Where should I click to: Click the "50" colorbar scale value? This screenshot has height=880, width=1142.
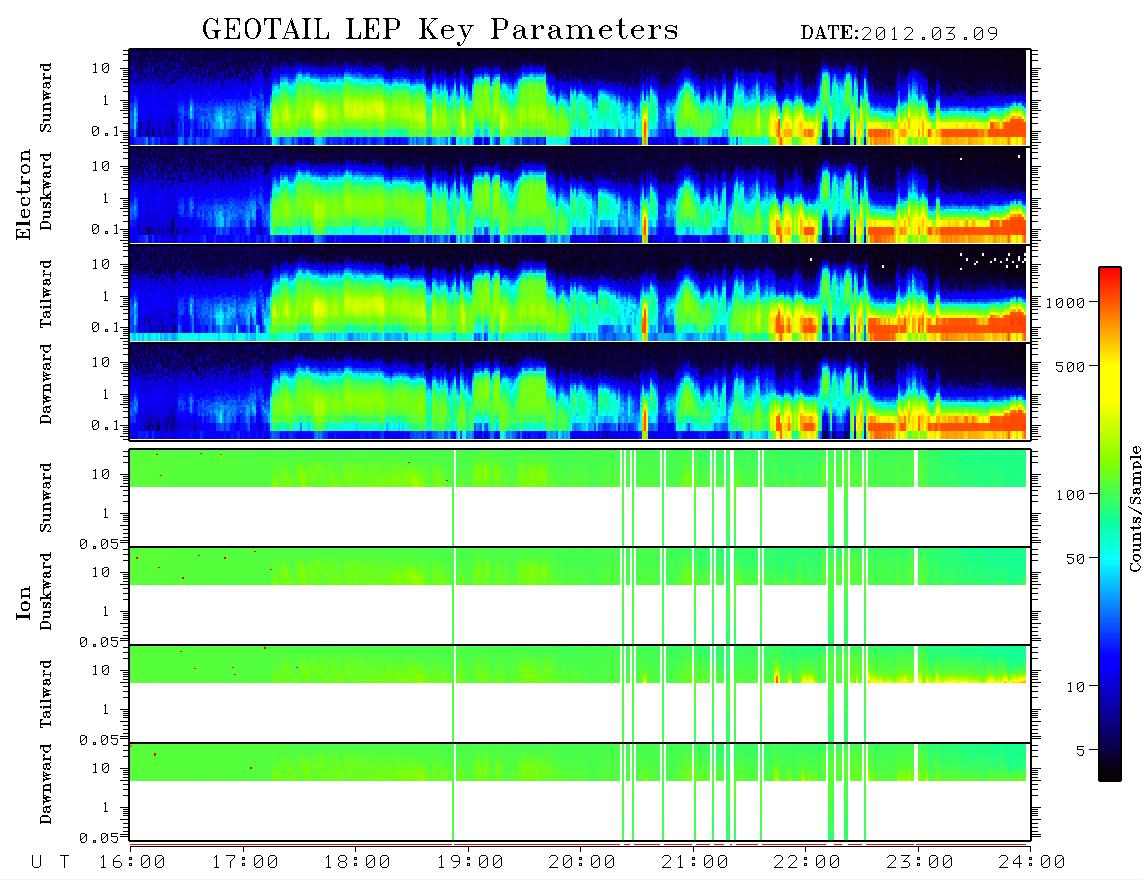(x=1076, y=559)
